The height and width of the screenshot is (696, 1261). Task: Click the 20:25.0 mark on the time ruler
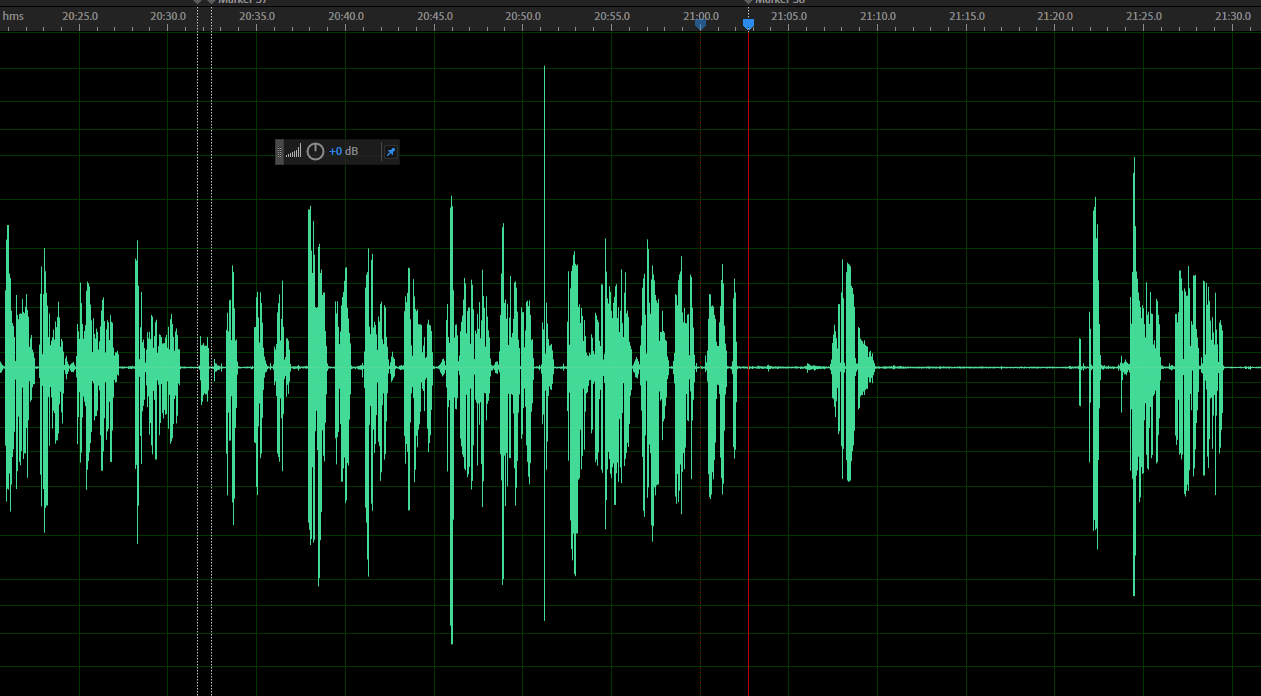[80, 16]
